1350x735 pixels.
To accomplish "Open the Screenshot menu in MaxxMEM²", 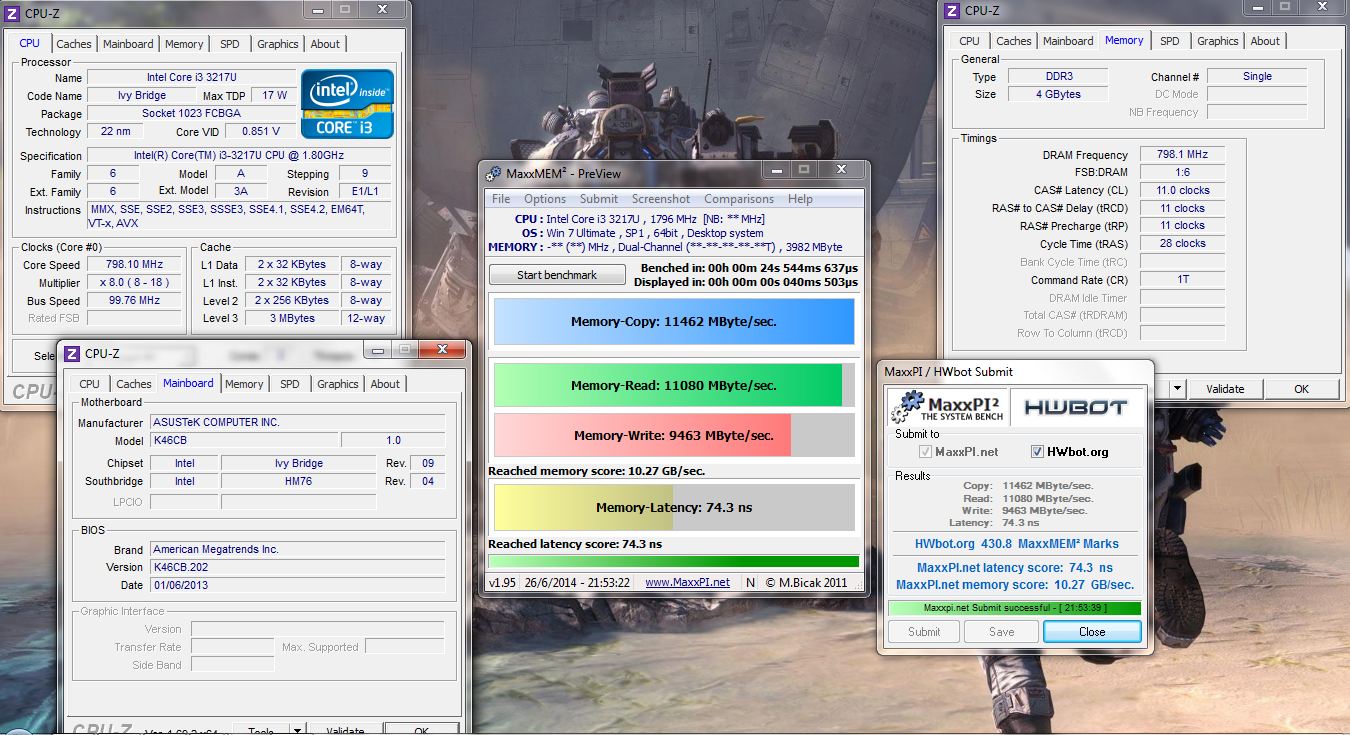I will point(661,199).
